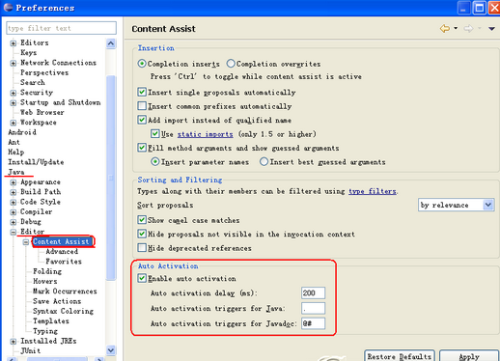Expand the Appearance node under Java
Viewport: 500px width, 361px height.
point(13,182)
